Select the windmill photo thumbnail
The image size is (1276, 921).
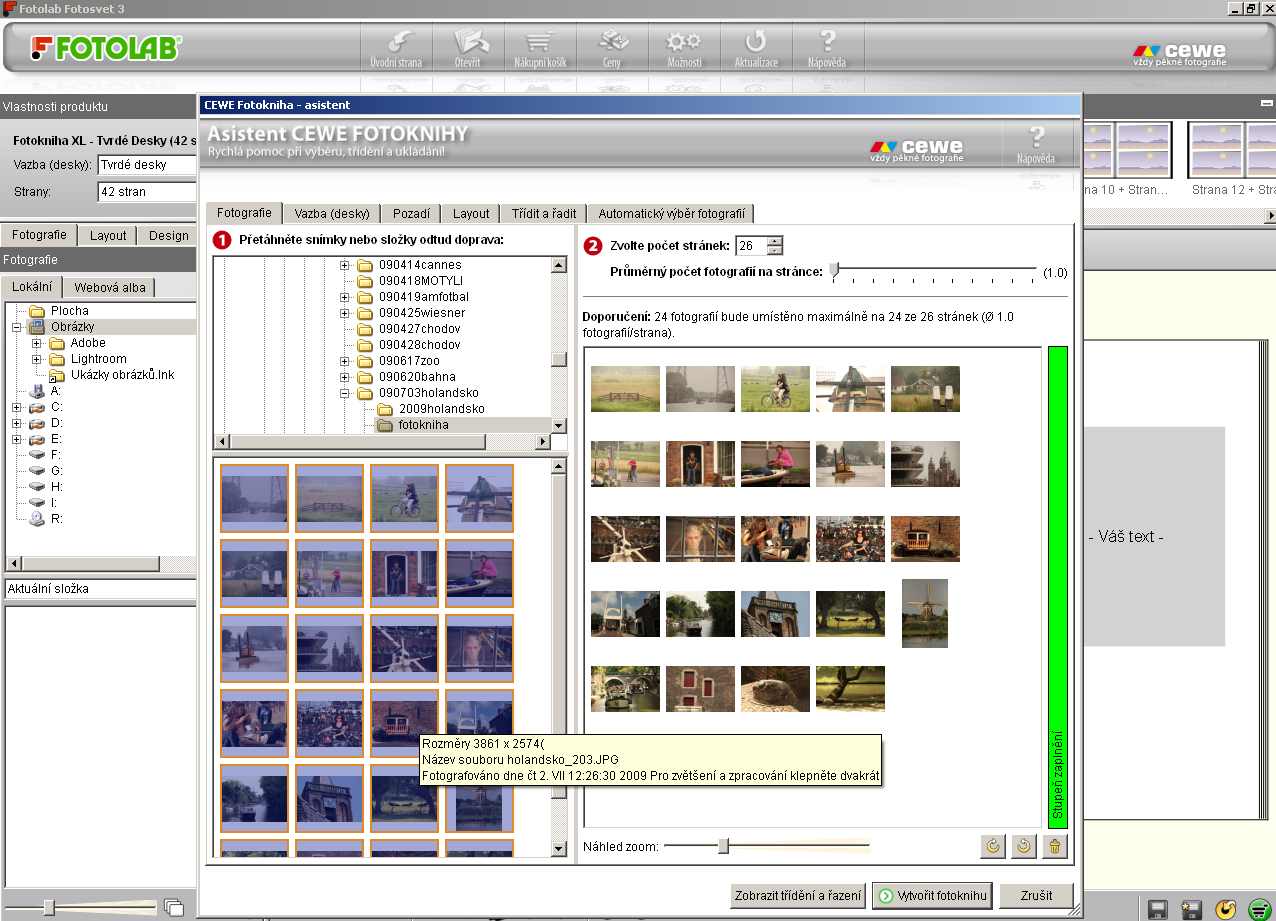coord(925,613)
